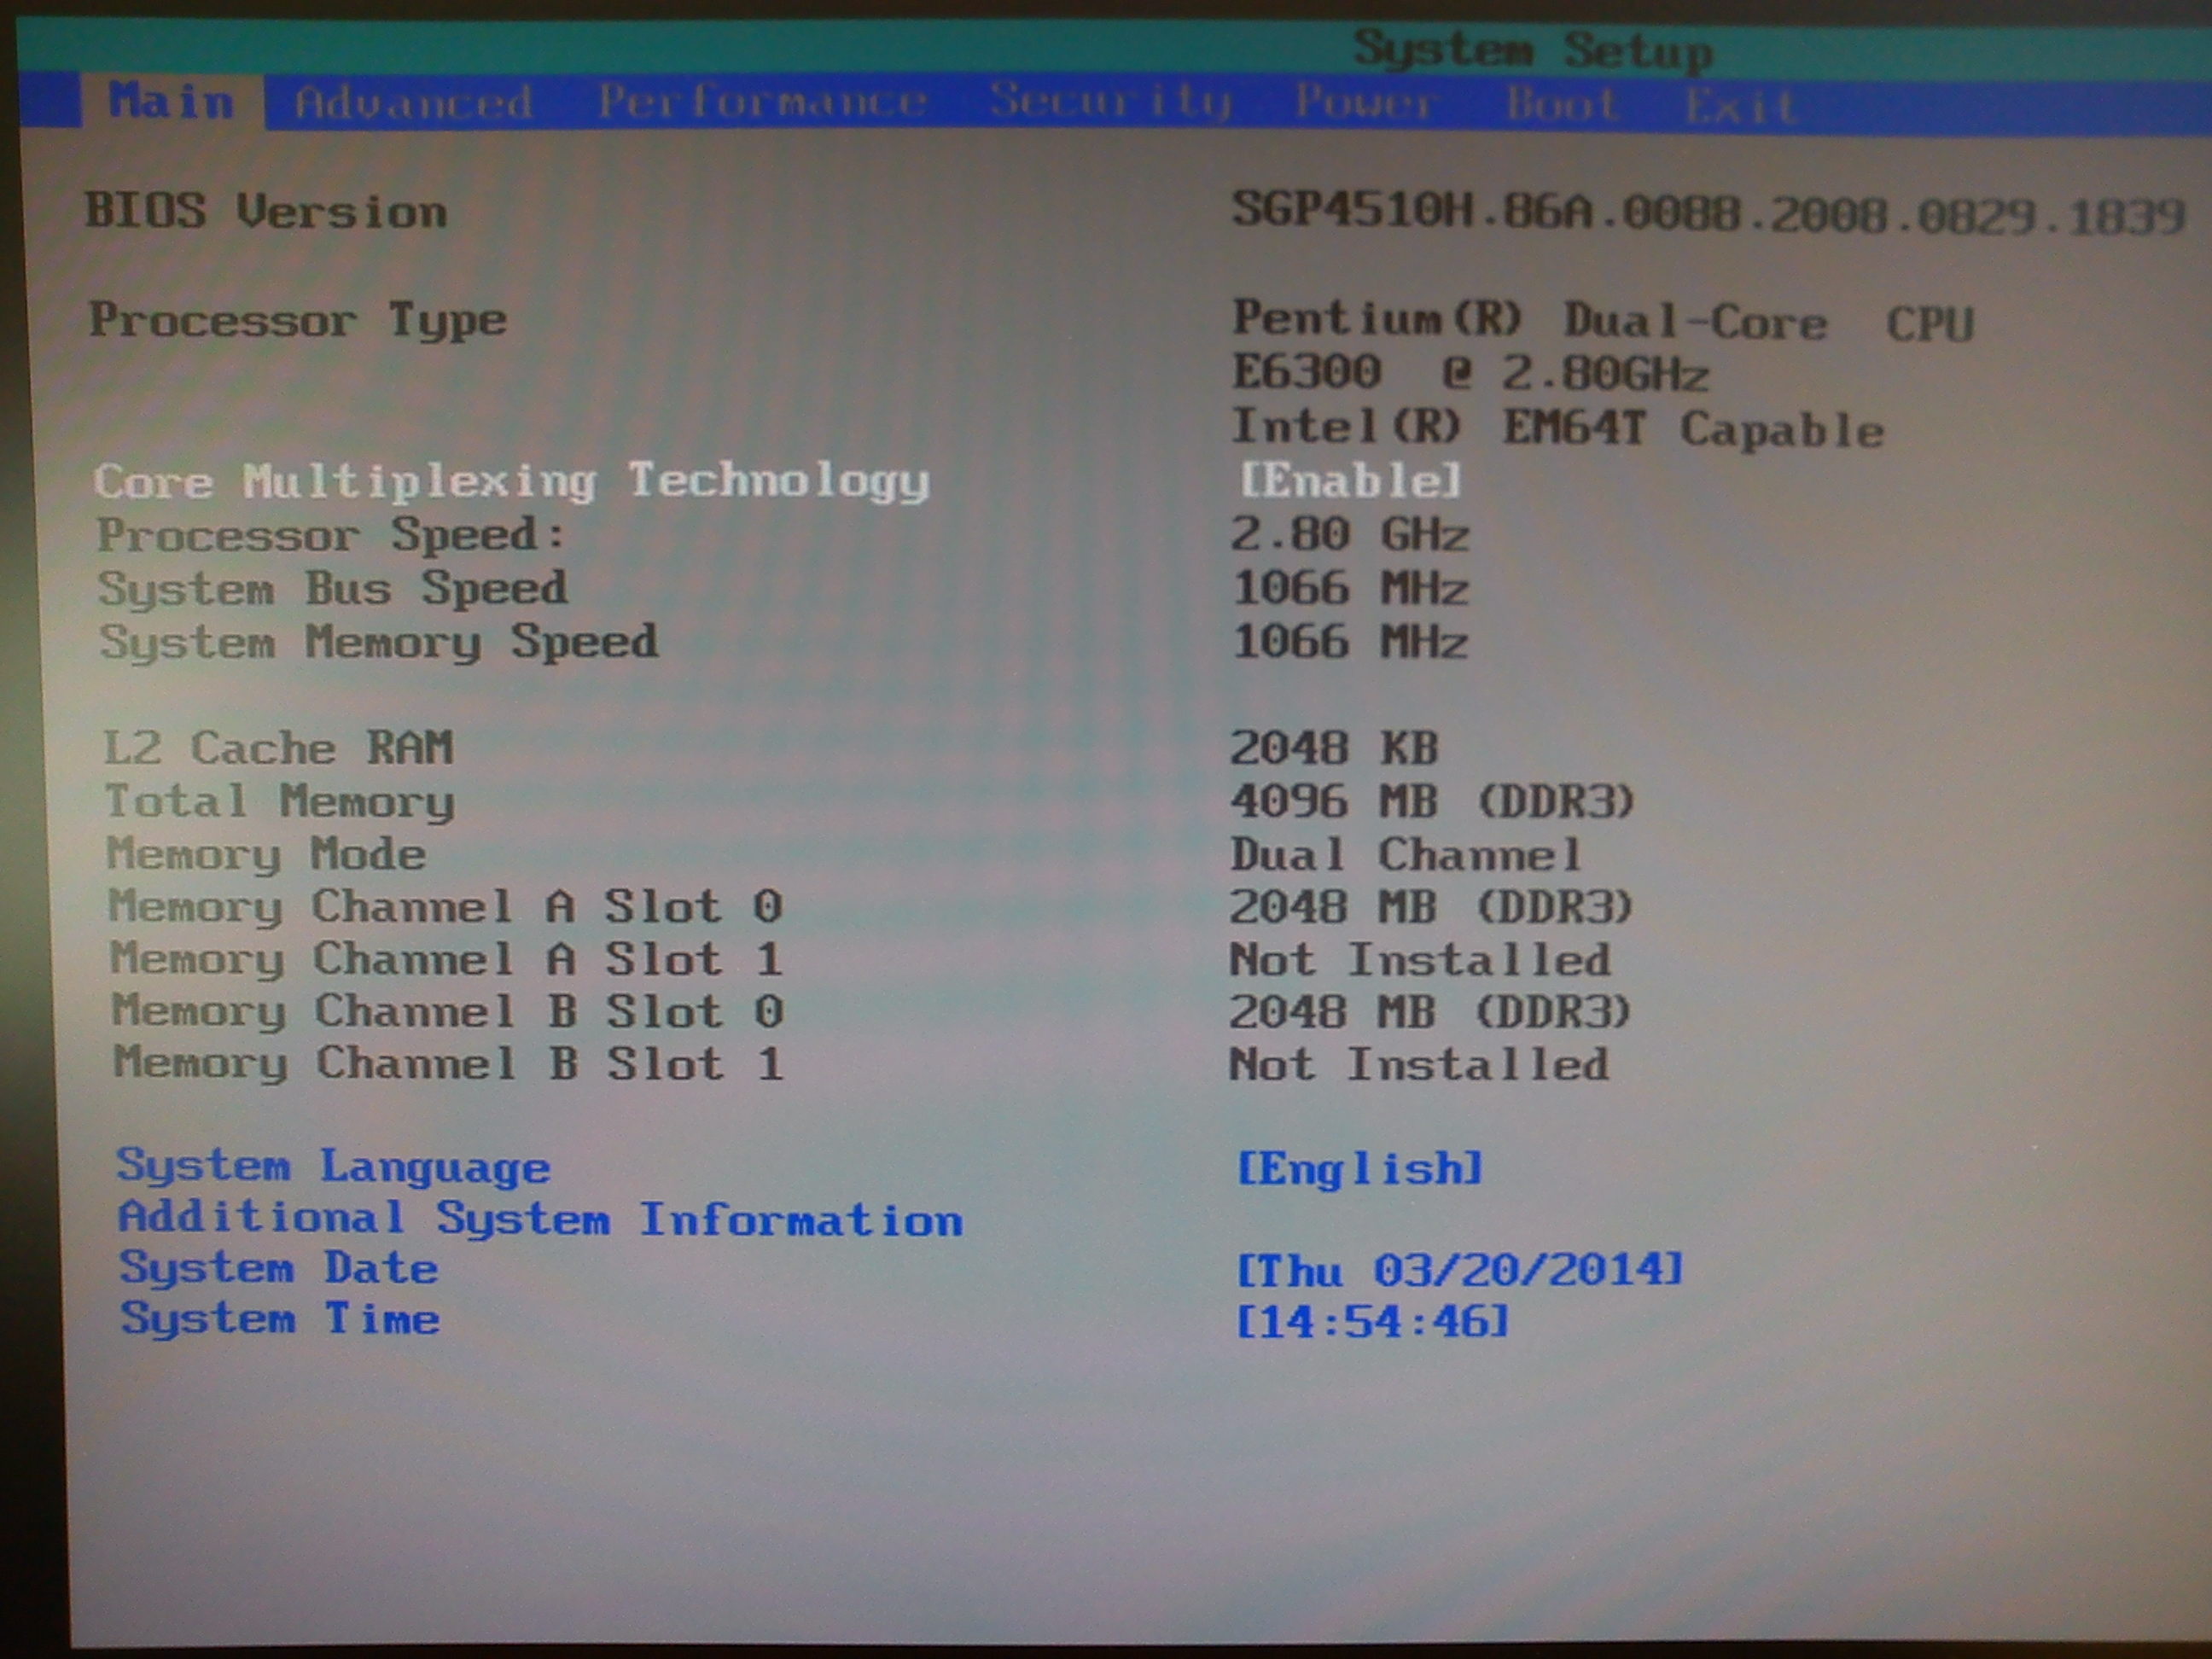This screenshot has height=1659, width=2212.
Task: Switch to the Advanced tab
Action: [413, 102]
